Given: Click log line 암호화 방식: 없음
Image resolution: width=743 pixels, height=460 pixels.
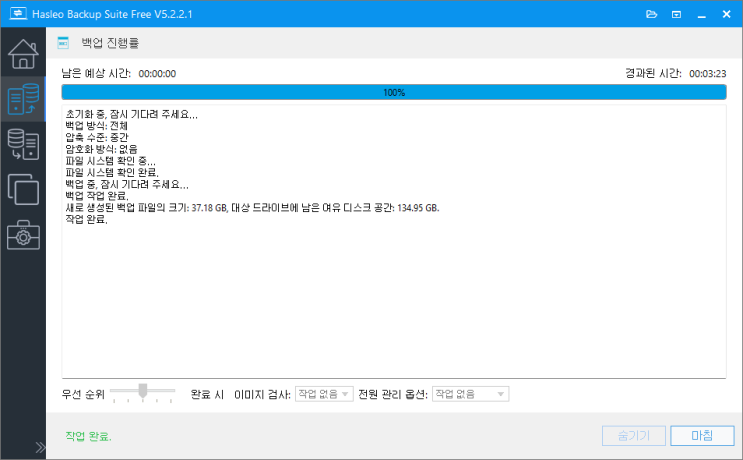Looking at the screenshot, I should click(x=101, y=149).
